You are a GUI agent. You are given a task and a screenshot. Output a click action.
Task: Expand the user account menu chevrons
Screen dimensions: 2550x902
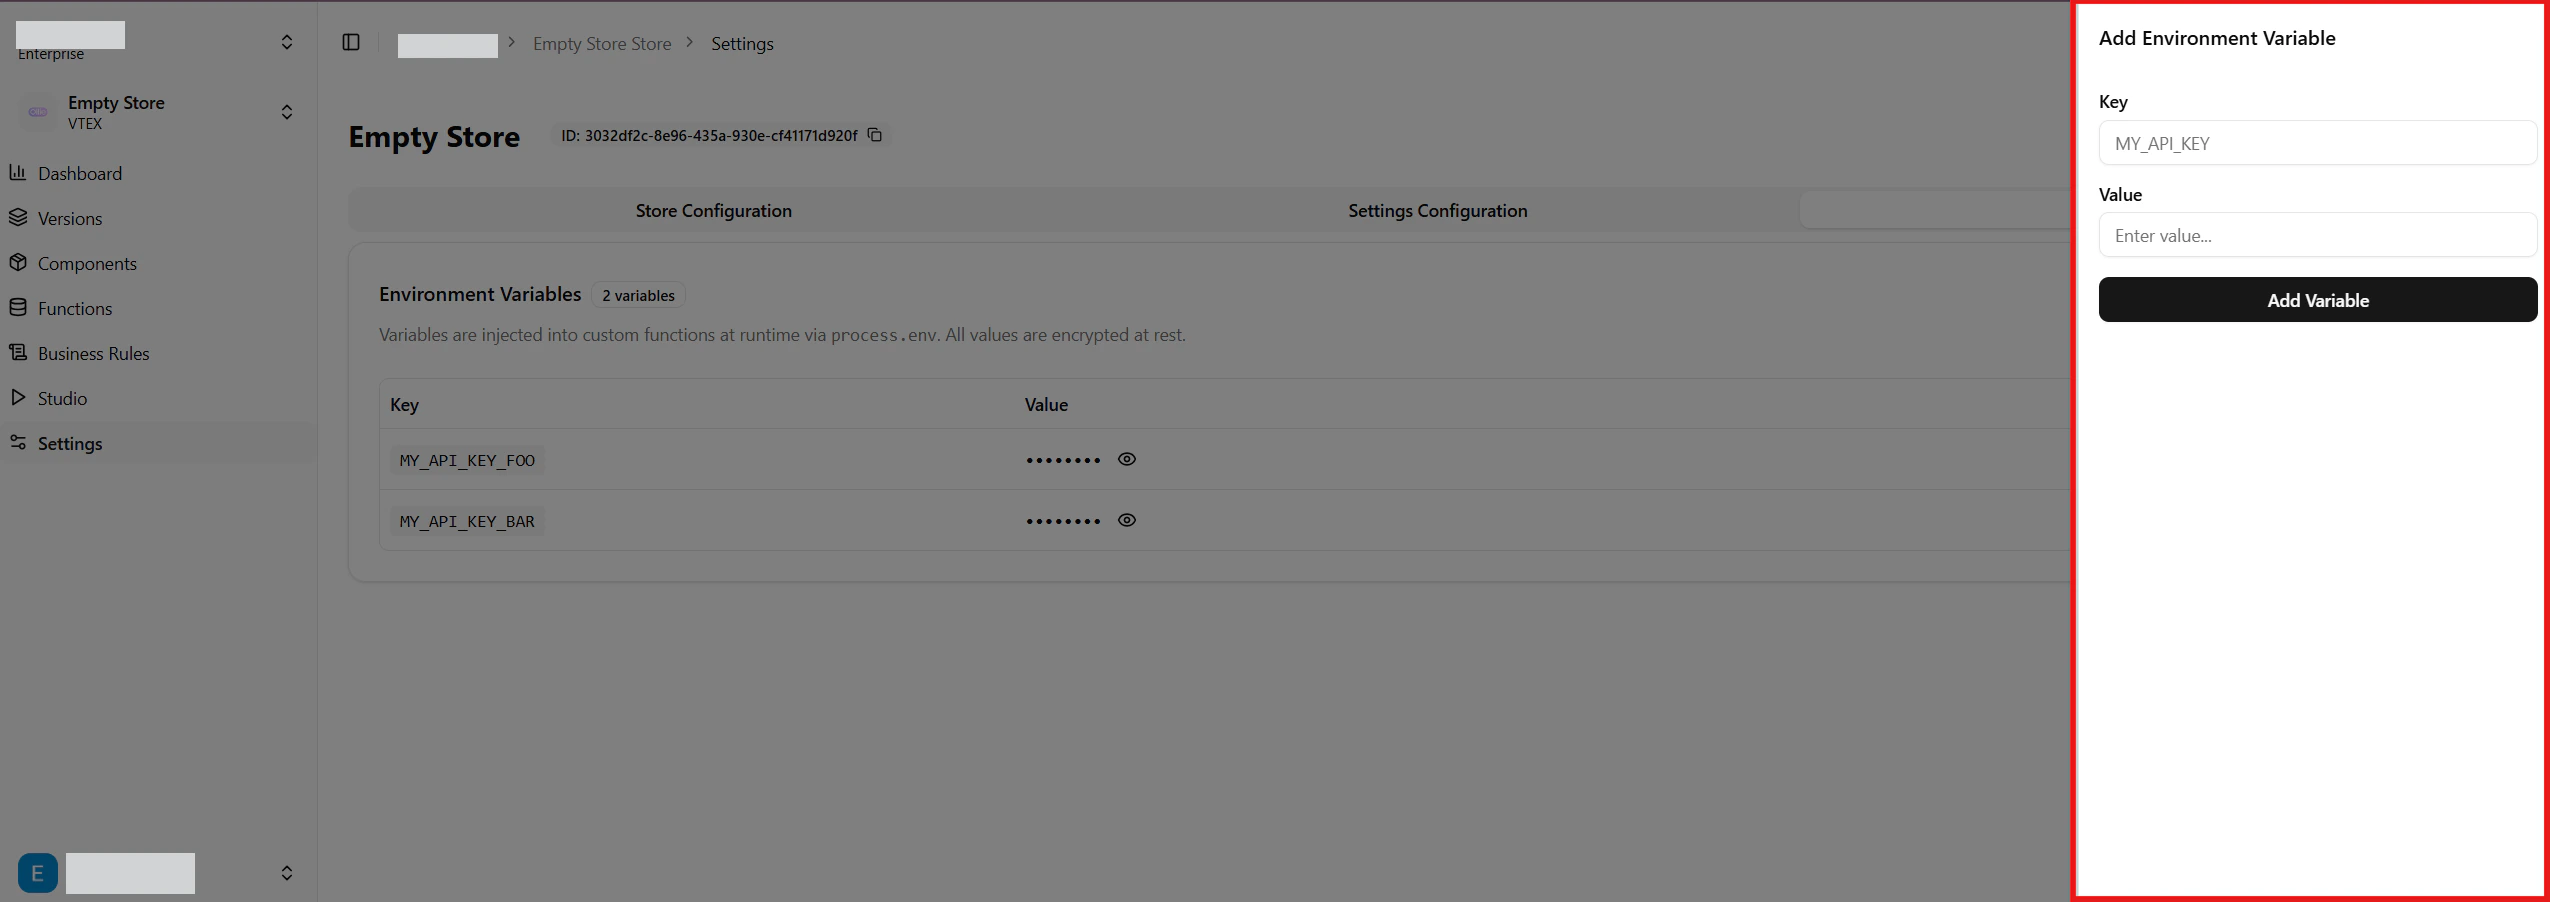(287, 873)
